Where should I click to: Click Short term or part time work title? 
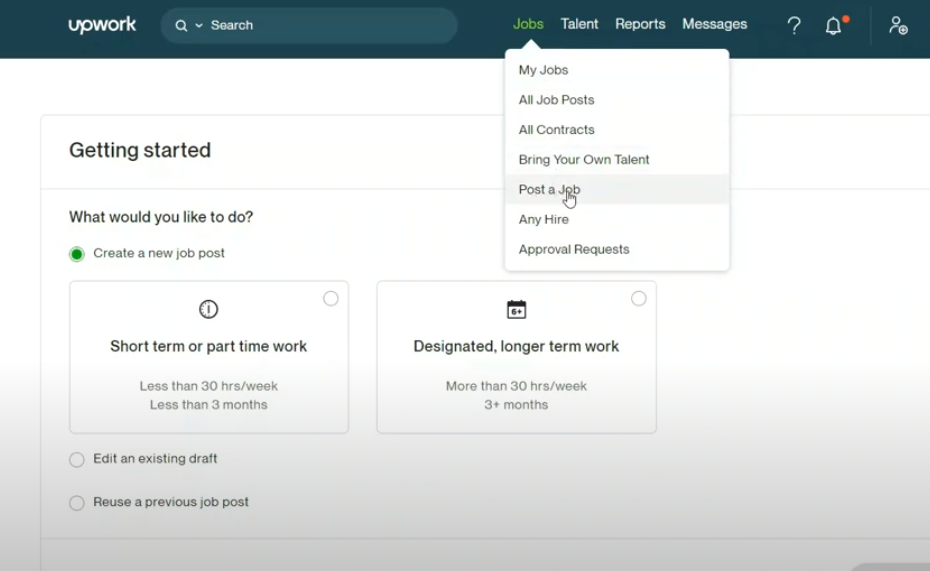(x=208, y=346)
